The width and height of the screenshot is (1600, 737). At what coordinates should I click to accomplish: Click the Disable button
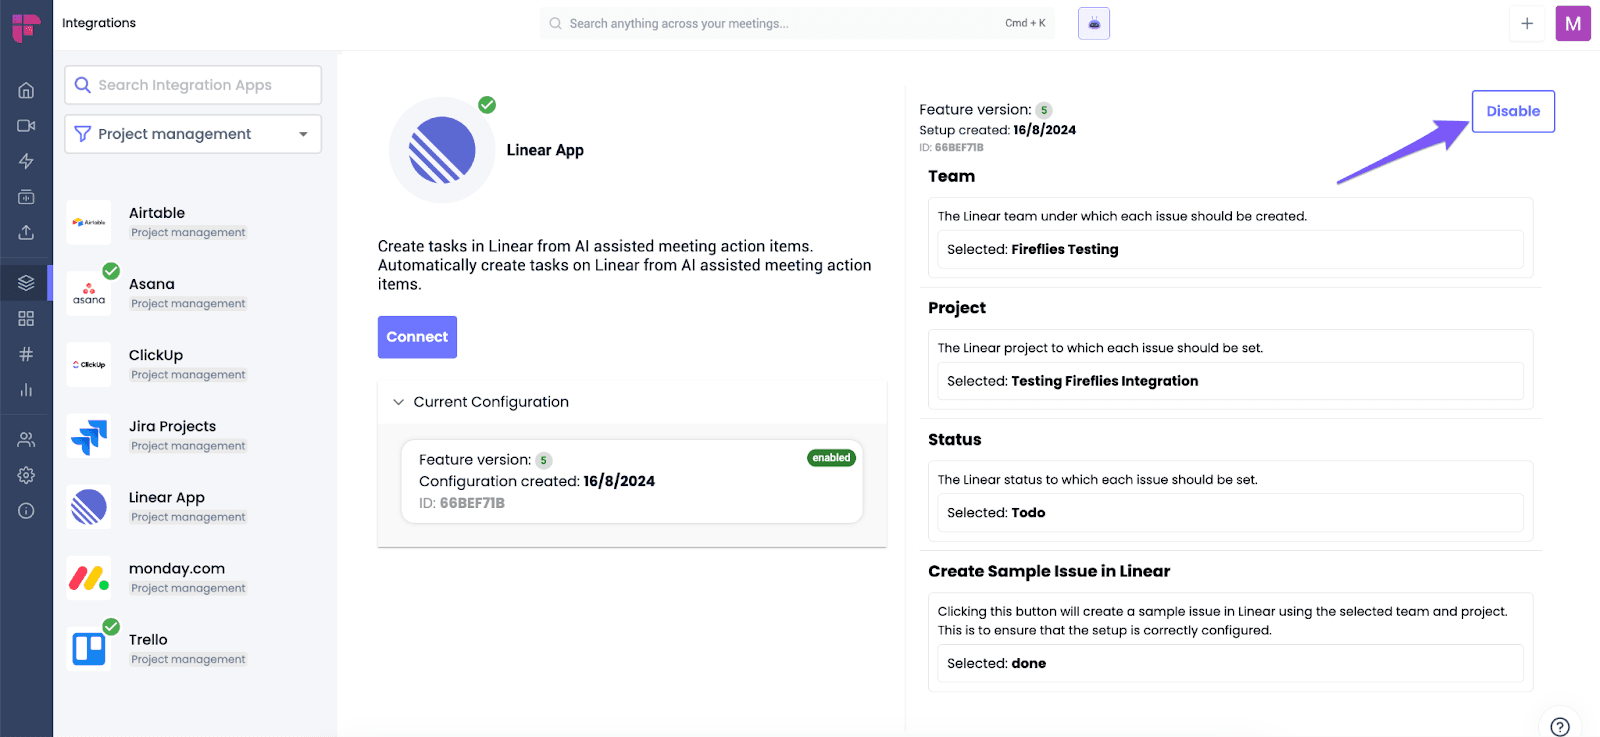pos(1513,111)
